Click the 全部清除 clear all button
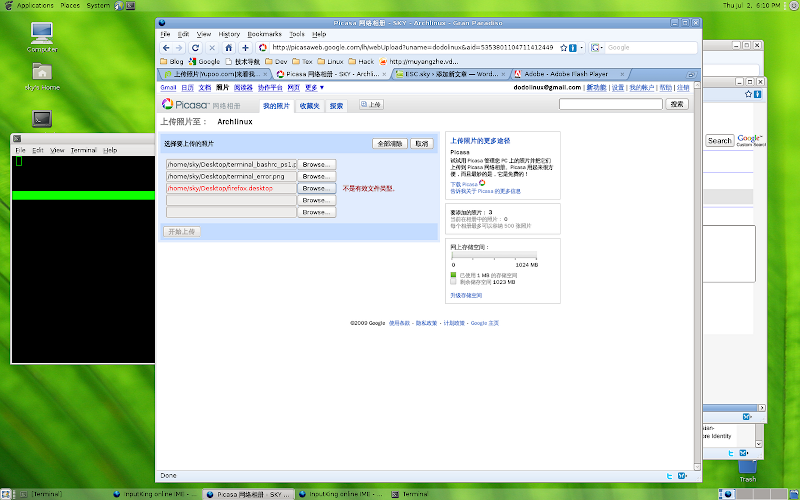Viewport: 800px width, 500px height. click(390, 144)
